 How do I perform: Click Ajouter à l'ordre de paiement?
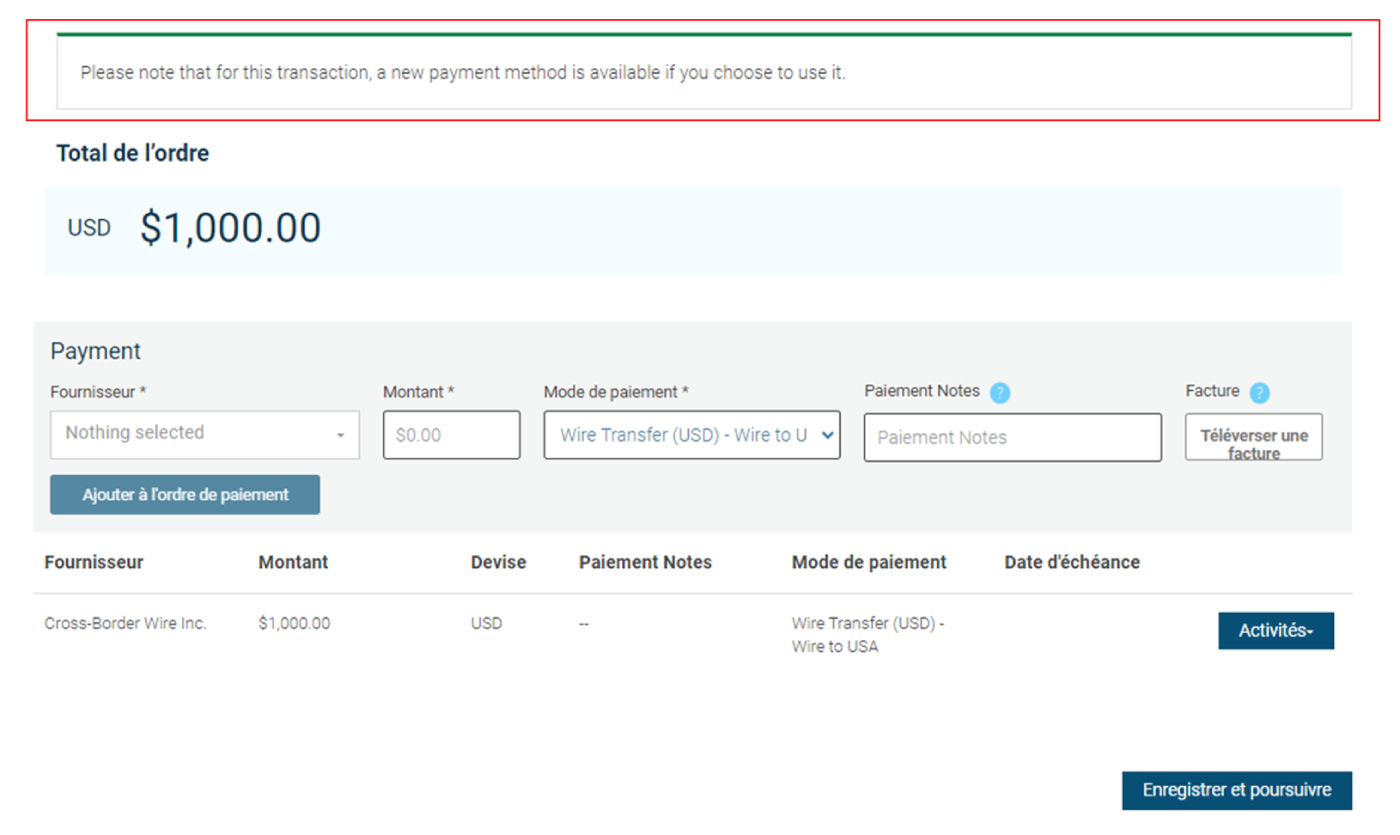[x=185, y=494]
